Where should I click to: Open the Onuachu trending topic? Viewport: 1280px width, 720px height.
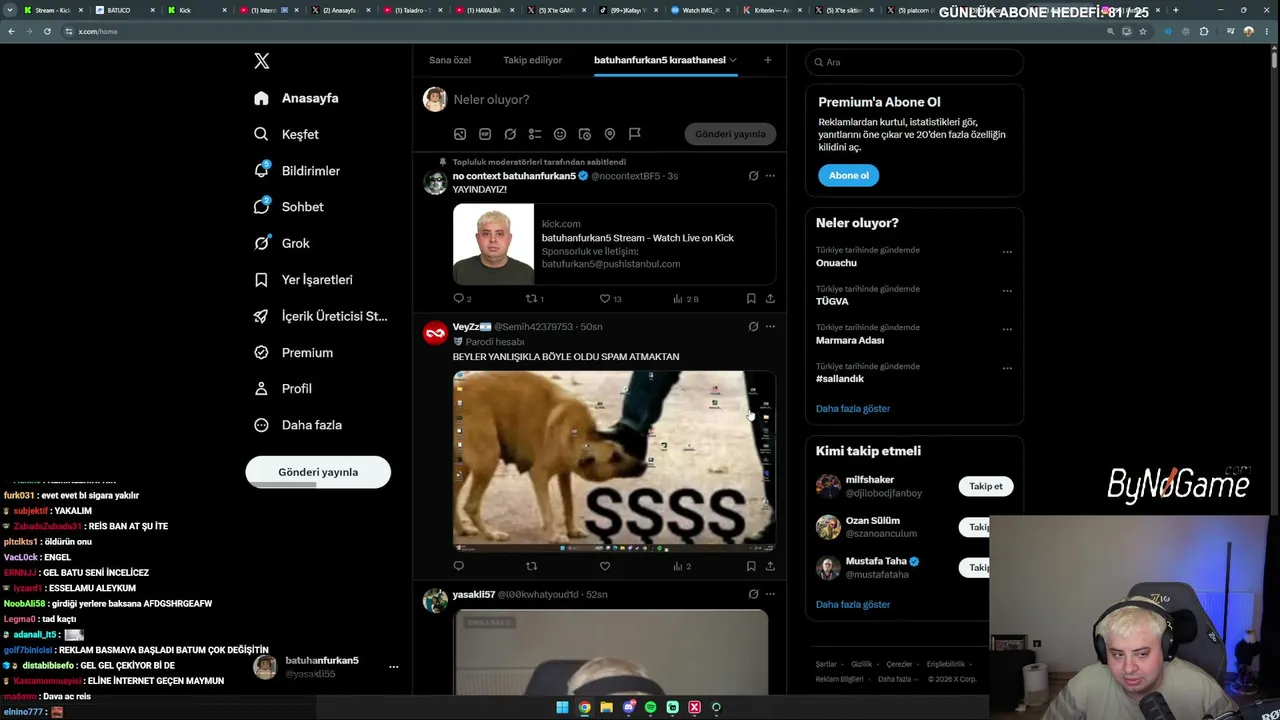click(x=836, y=263)
